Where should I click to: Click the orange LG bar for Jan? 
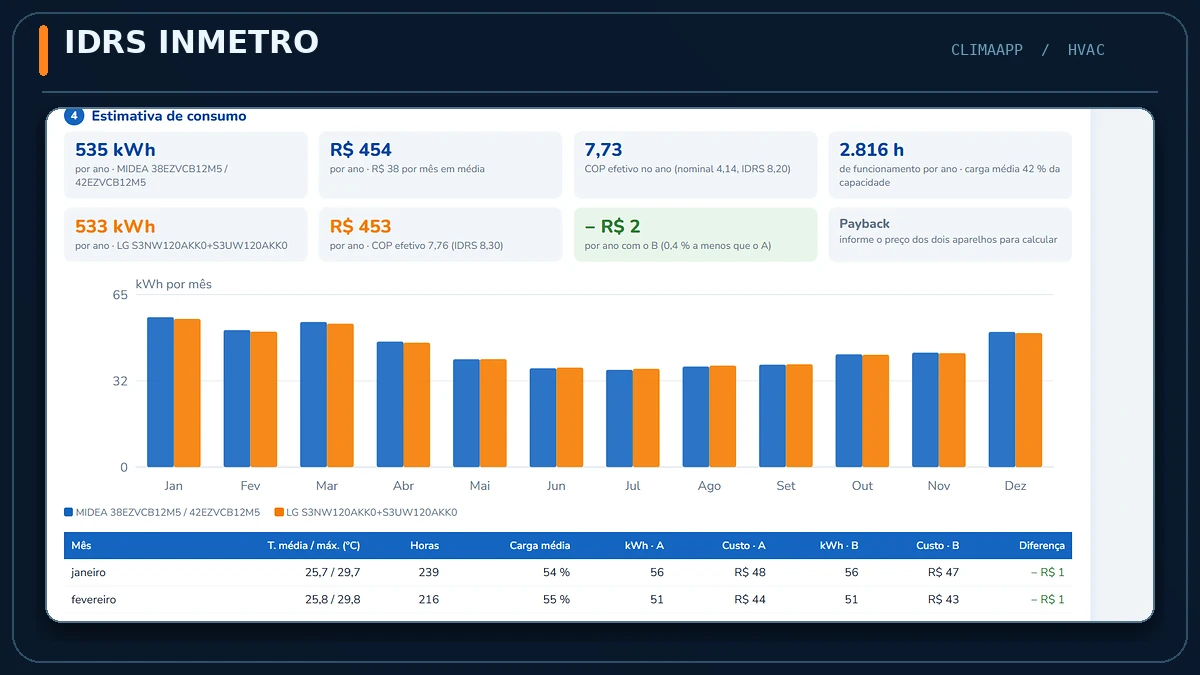click(187, 393)
